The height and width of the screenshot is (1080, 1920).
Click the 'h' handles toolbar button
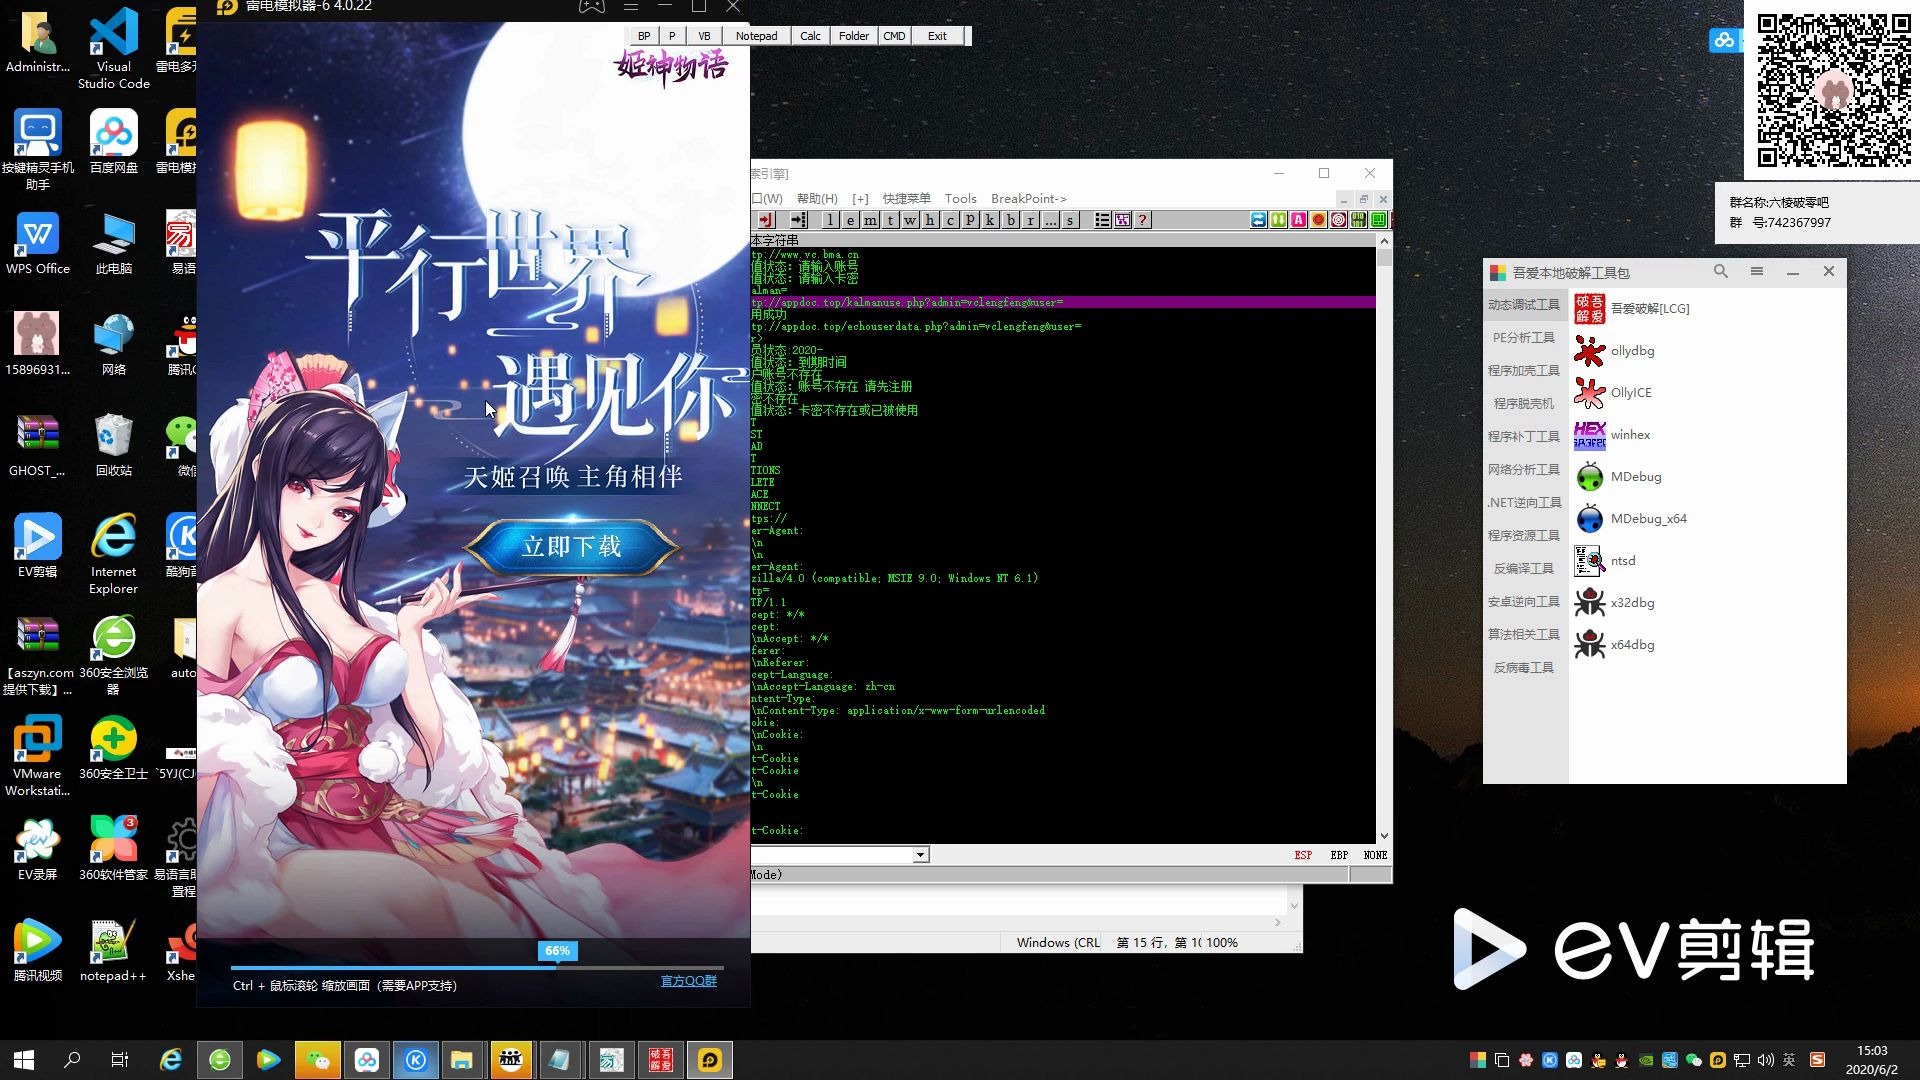pos(931,220)
